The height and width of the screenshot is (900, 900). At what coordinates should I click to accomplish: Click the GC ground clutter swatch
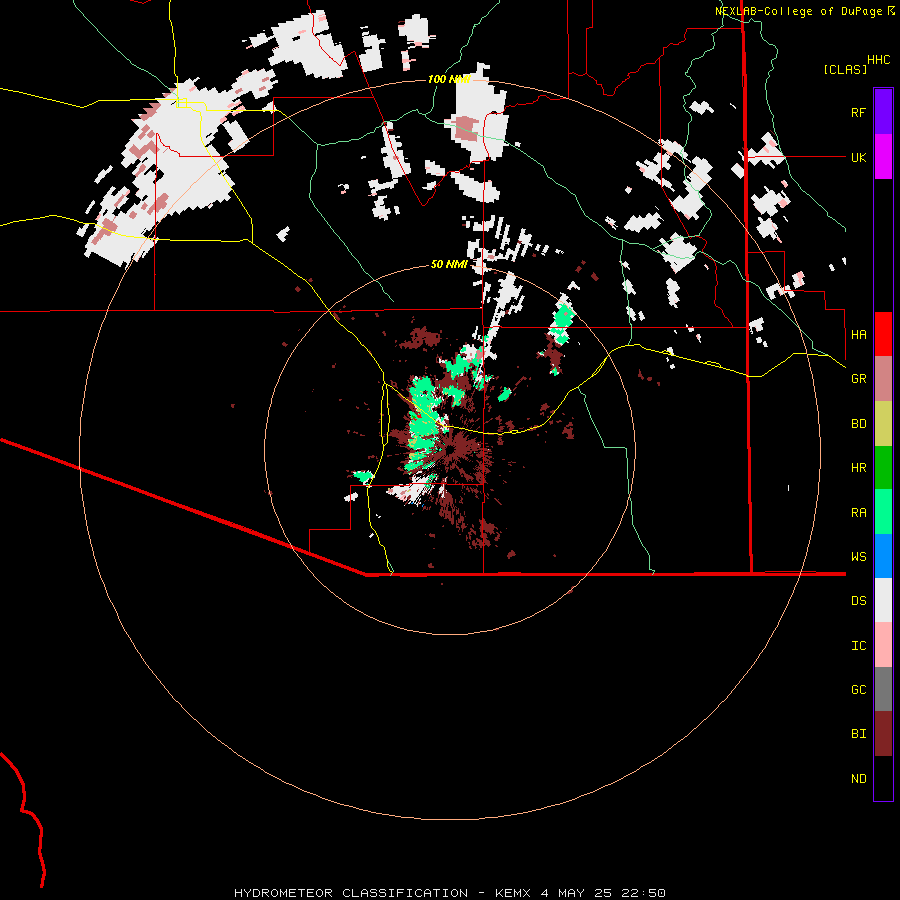pos(883,689)
